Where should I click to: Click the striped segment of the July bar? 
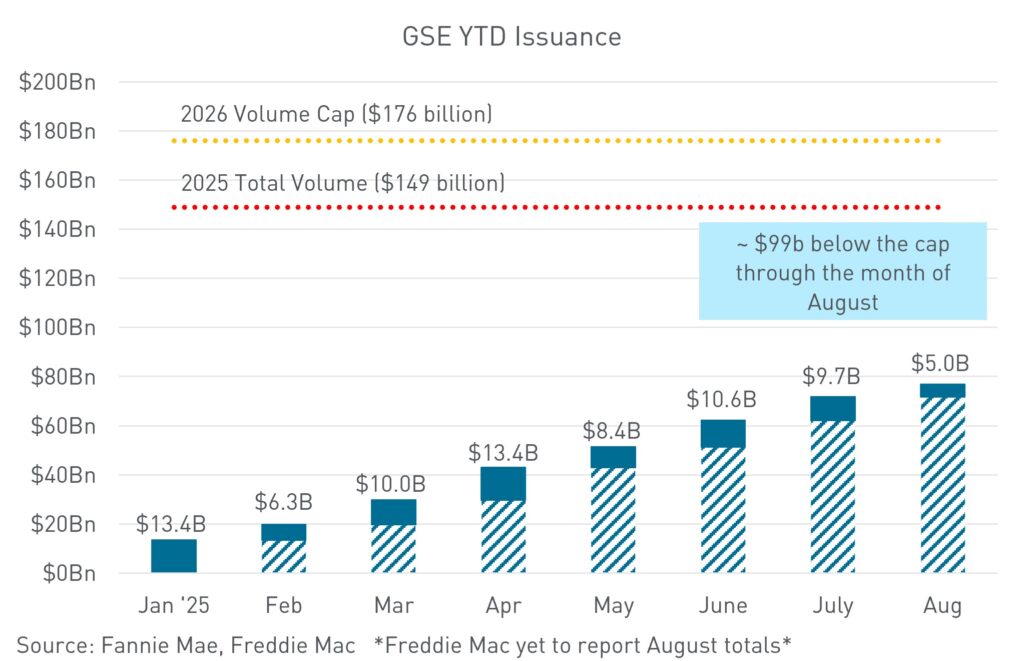pyautogui.click(x=833, y=497)
